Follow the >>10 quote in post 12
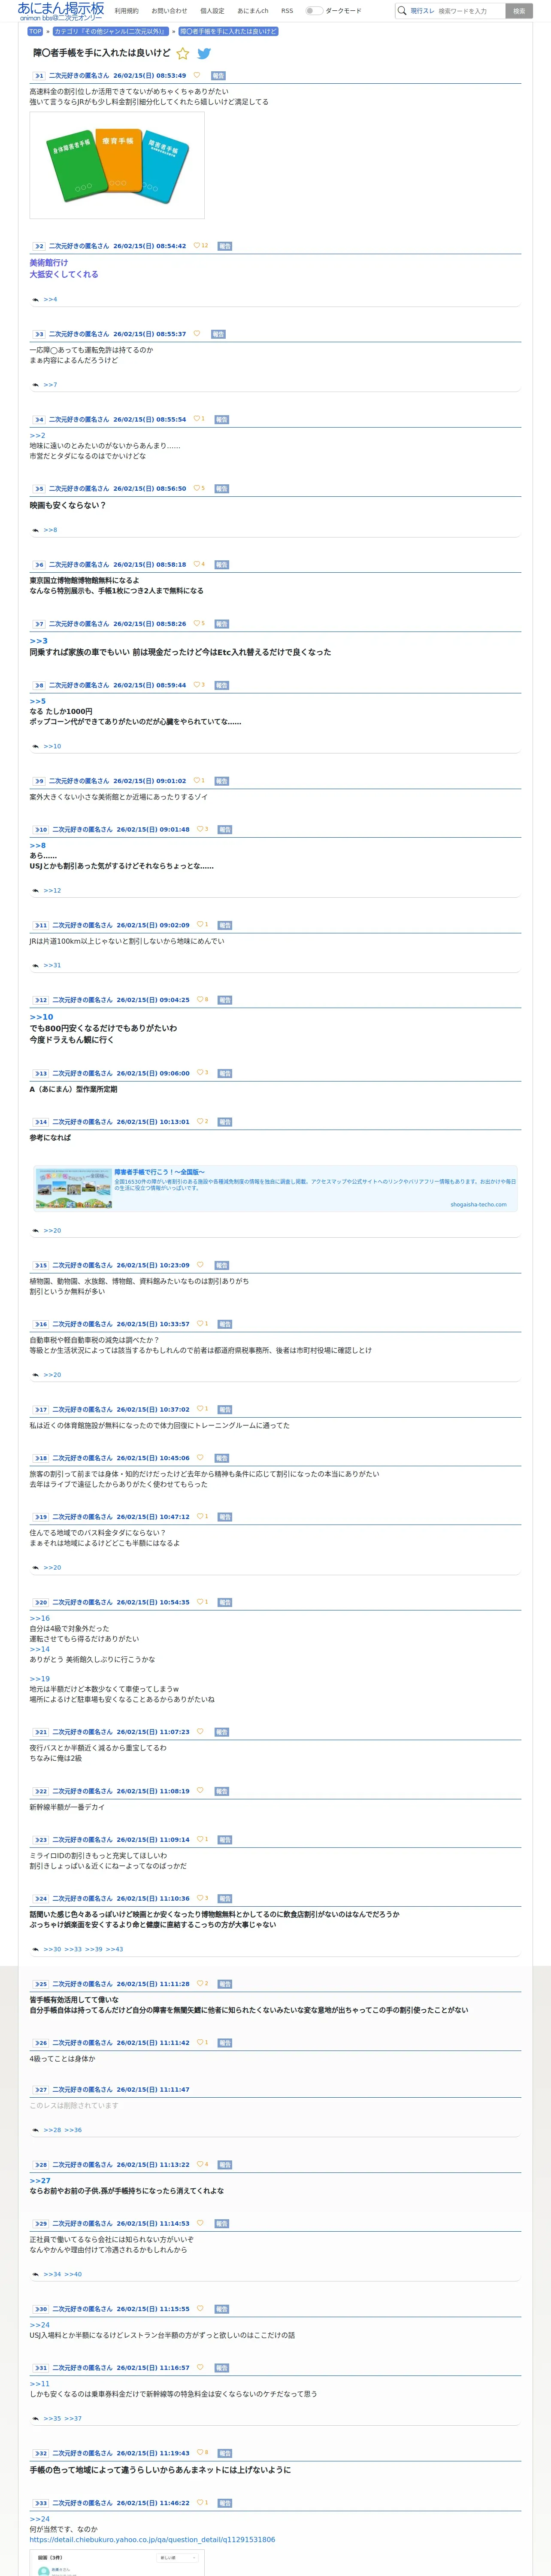Viewport: 551px width, 2576px height. (x=41, y=1017)
